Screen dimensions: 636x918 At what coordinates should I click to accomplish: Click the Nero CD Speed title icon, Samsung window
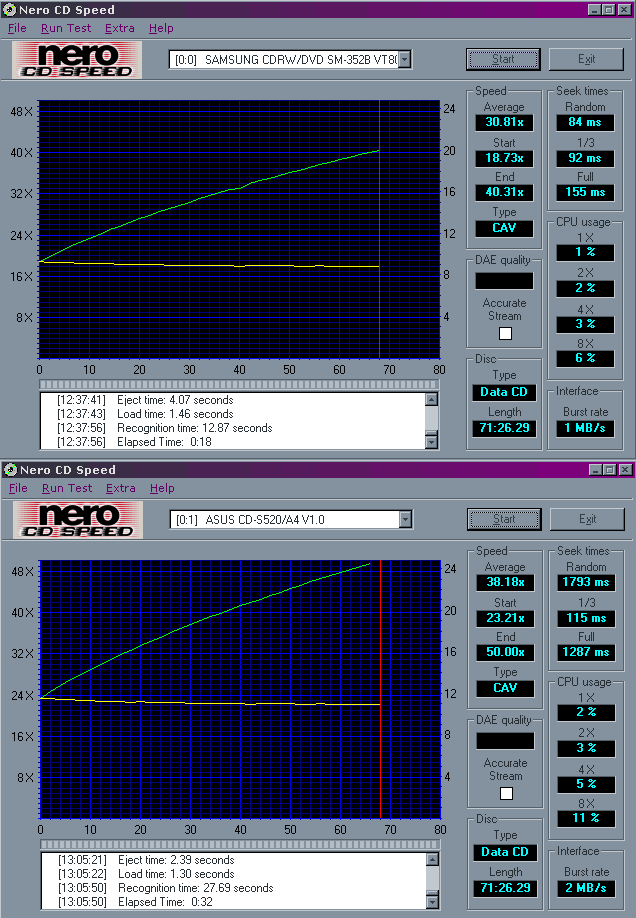pyautogui.click(x=9, y=10)
